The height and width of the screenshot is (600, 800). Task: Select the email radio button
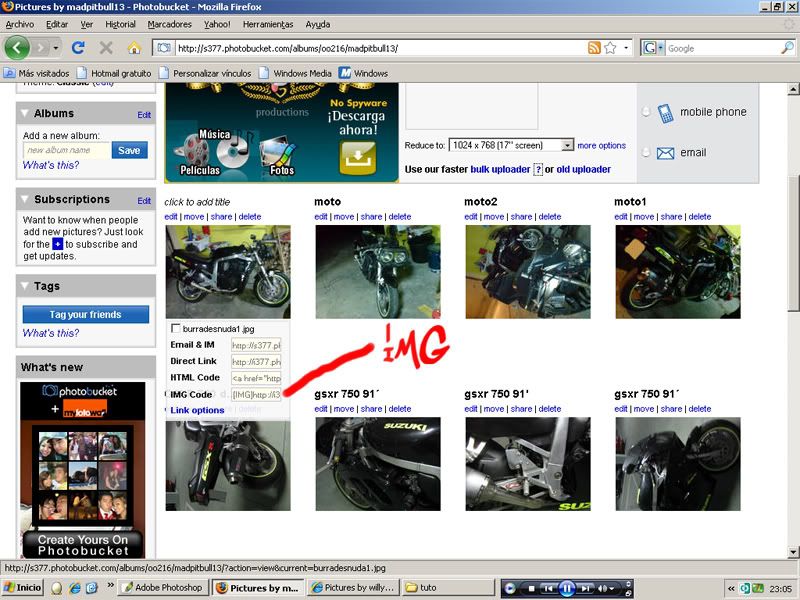tap(645, 152)
